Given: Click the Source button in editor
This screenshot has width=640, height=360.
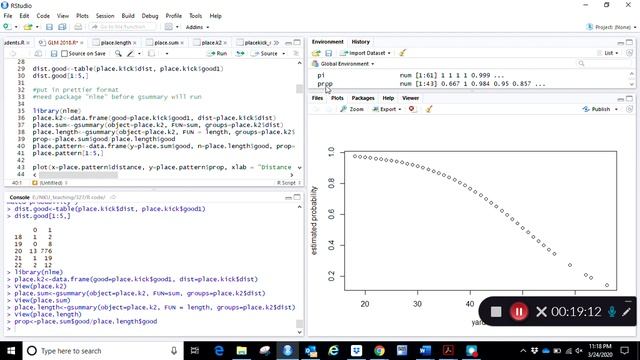Looking at the screenshot, I should pyautogui.click(x=265, y=53).
